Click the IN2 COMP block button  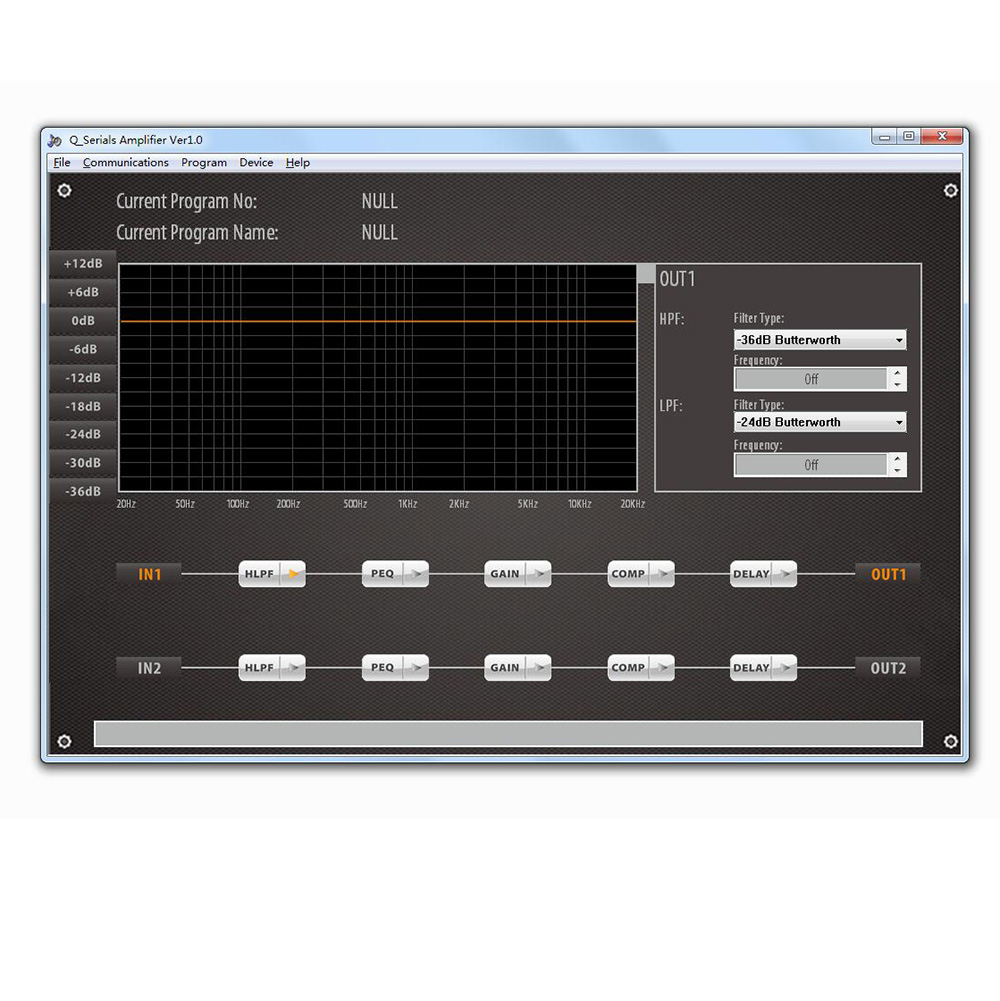[x=628, y=668]
